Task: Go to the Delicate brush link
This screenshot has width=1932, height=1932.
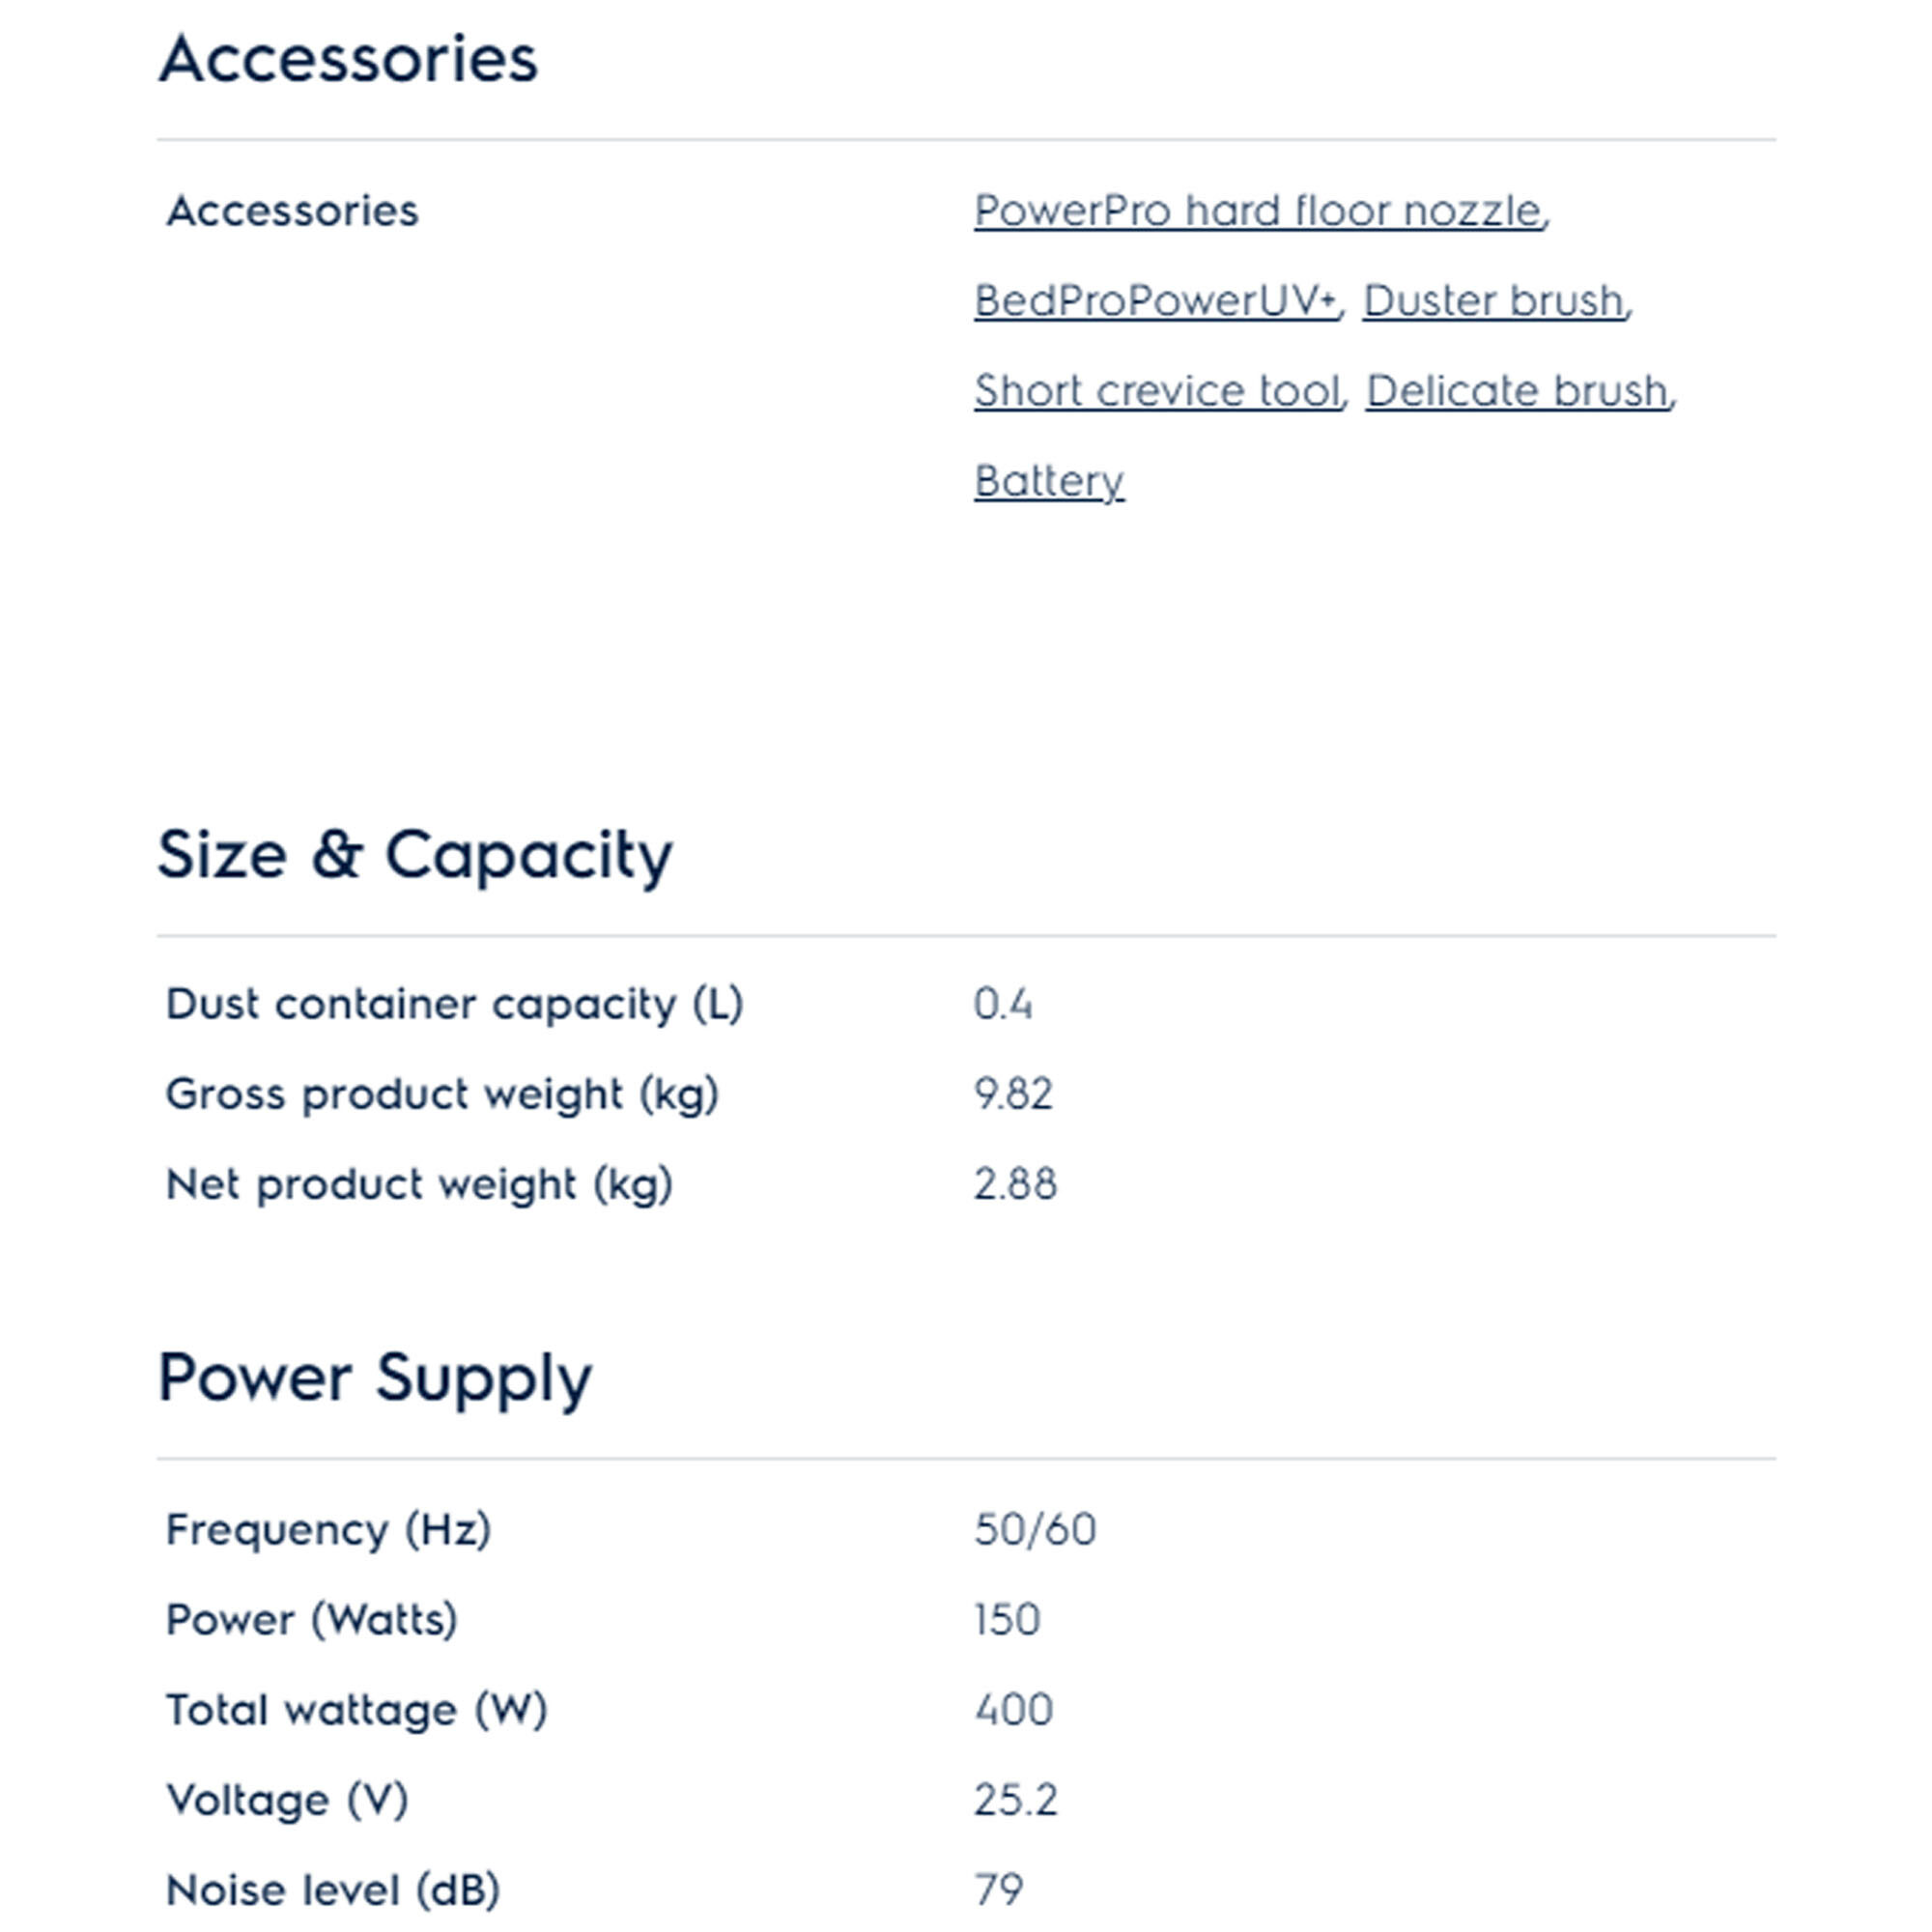Action: tap(1517, 391)
